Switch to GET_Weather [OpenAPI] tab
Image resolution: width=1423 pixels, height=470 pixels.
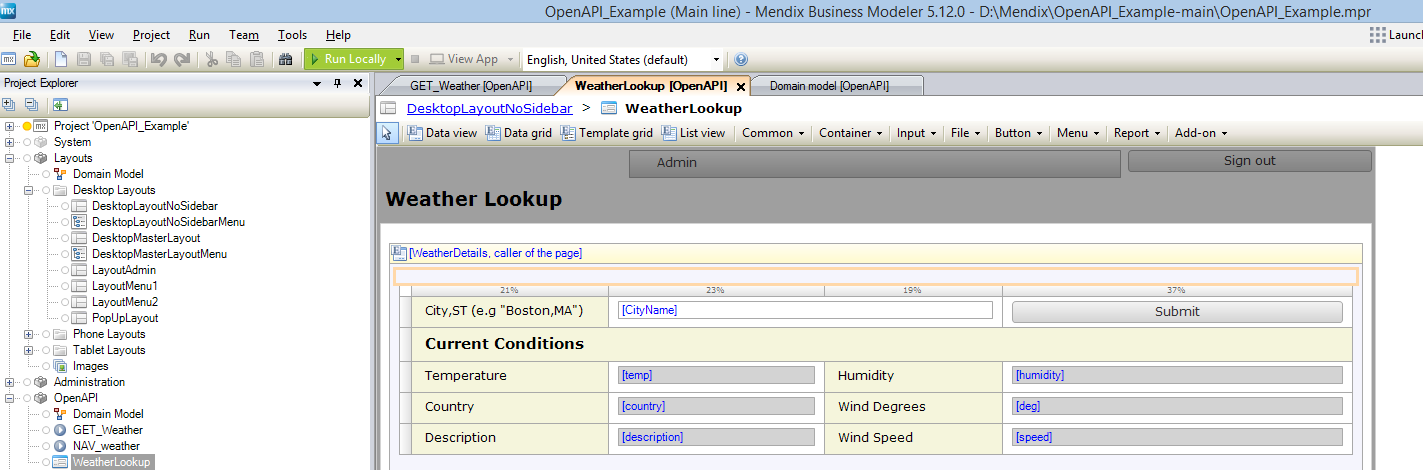point(471,86)
